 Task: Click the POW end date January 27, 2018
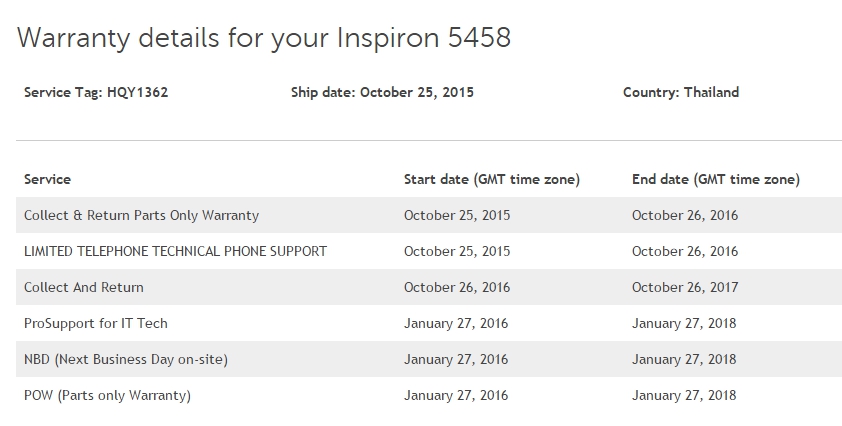point(684,395)
